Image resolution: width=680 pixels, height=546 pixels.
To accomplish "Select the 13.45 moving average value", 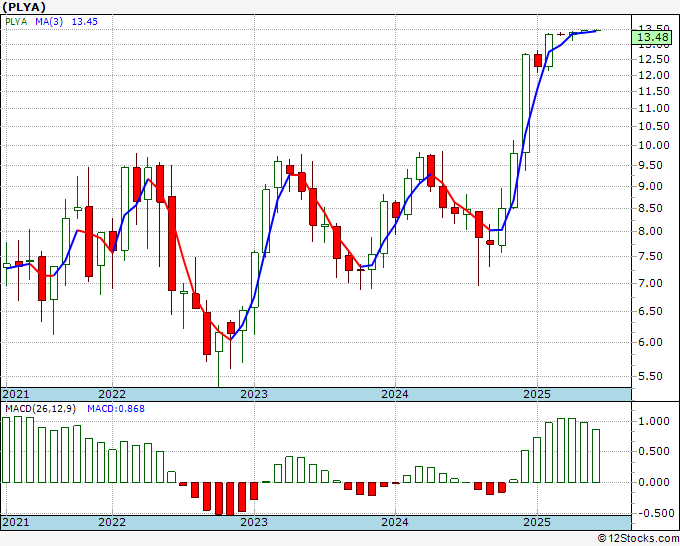I will click(85, 22).
